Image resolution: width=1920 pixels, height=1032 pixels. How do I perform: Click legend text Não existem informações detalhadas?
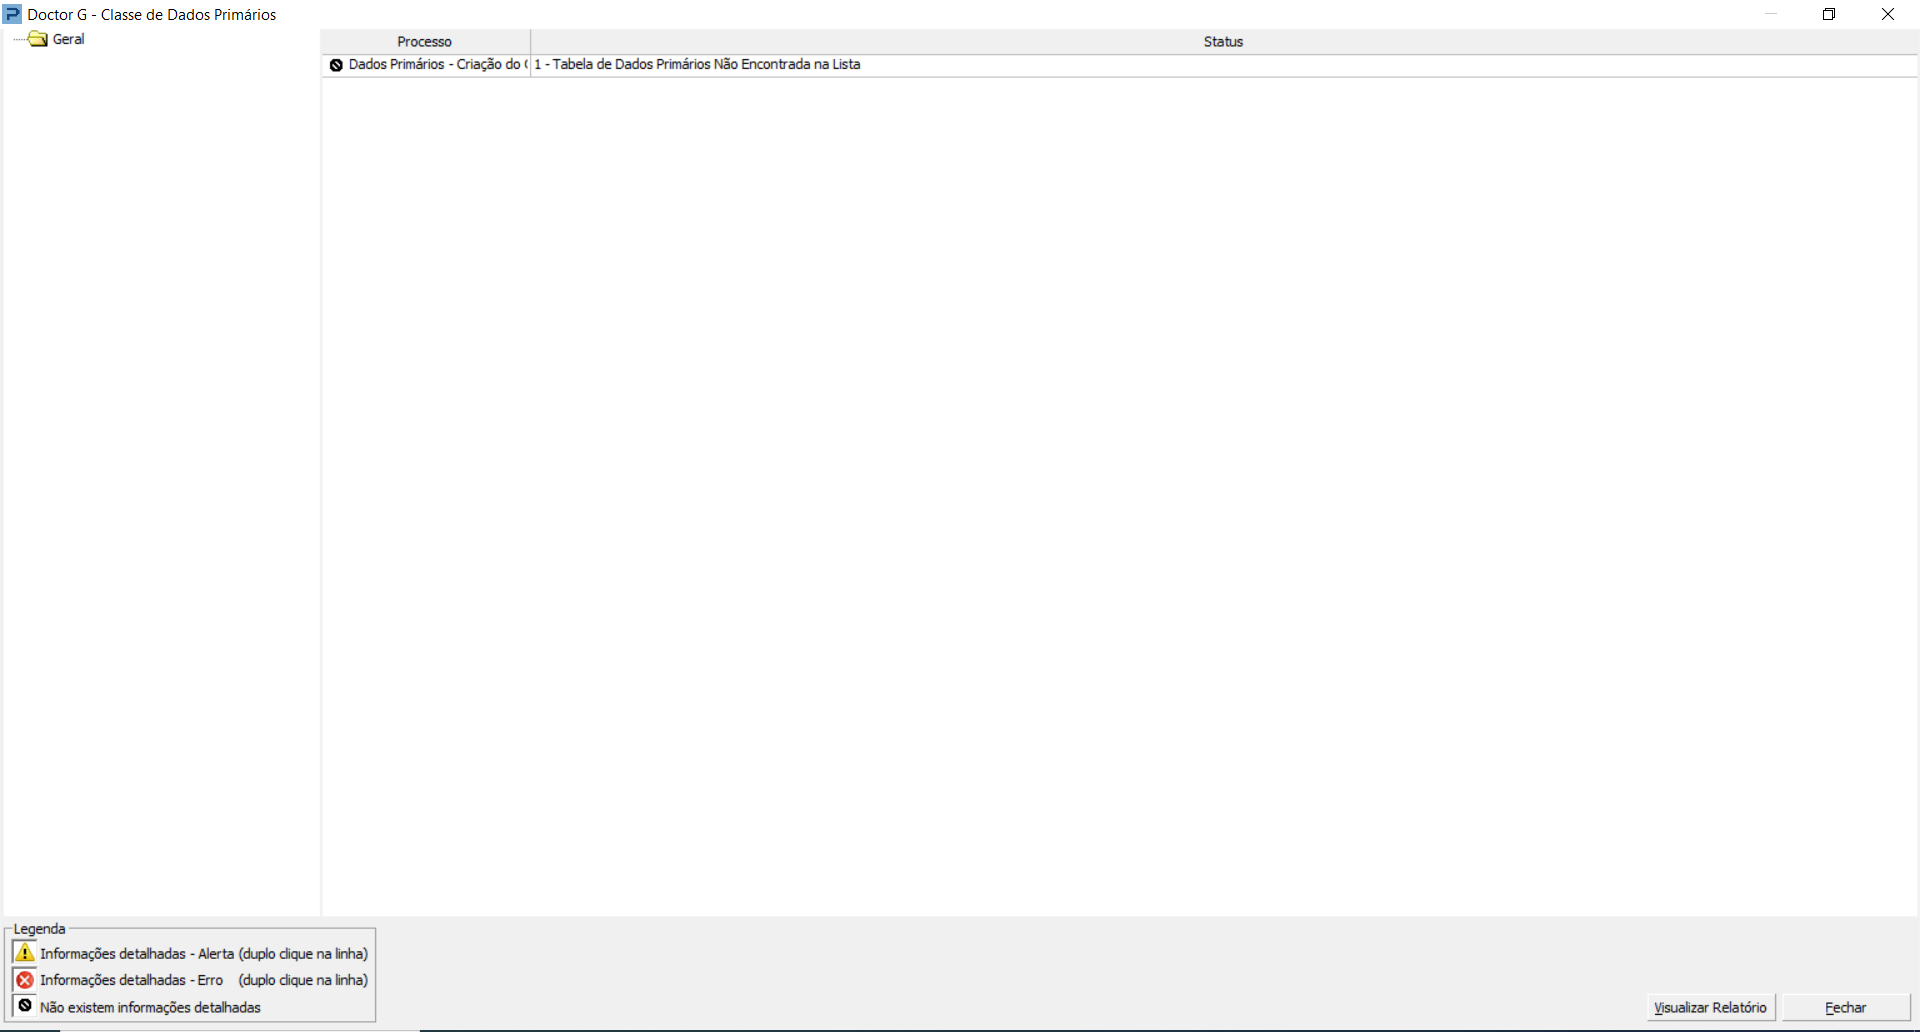click(150, 1007)
